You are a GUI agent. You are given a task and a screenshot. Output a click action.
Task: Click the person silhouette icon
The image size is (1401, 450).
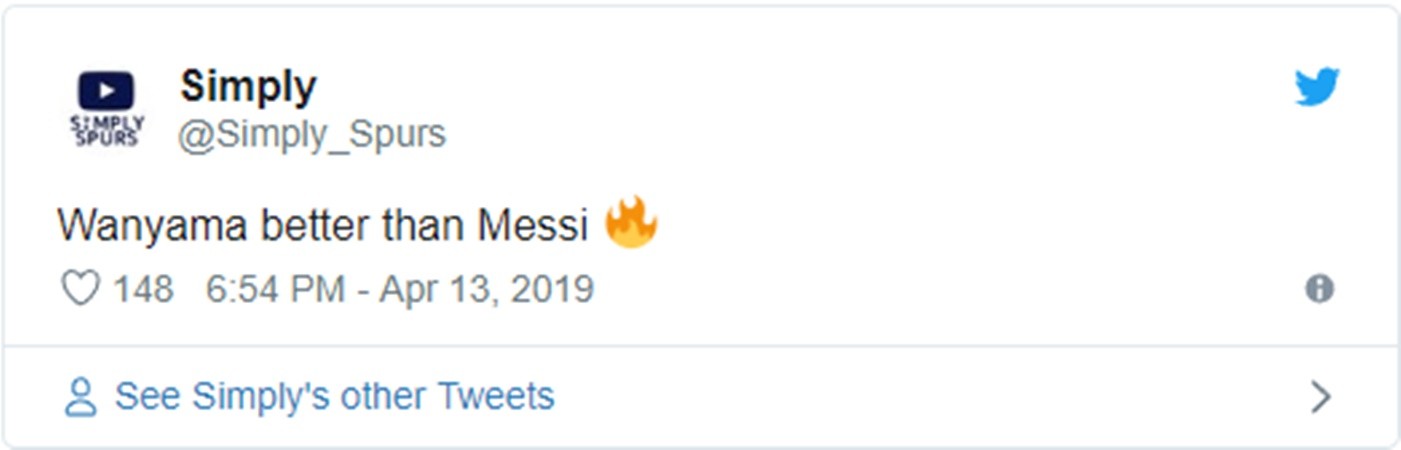point(80,397)
